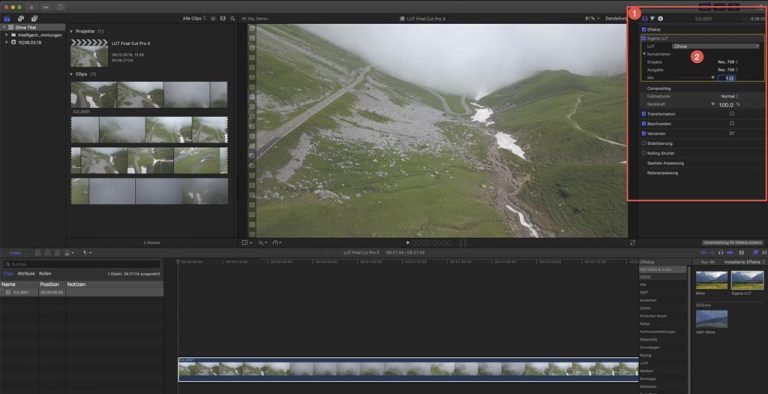Toggle the filmstrip/list view icon in browser

(213, 19)
